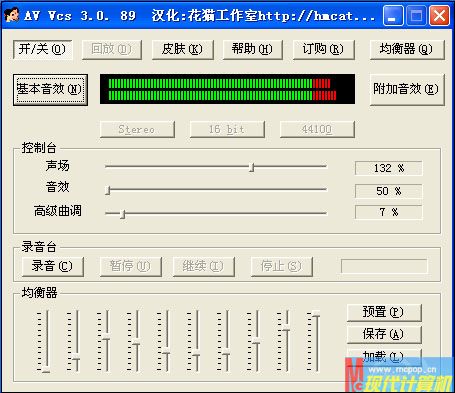Start recording with 录音 (C)
This screenshot has height=393, width=455.
click(52, 266)
